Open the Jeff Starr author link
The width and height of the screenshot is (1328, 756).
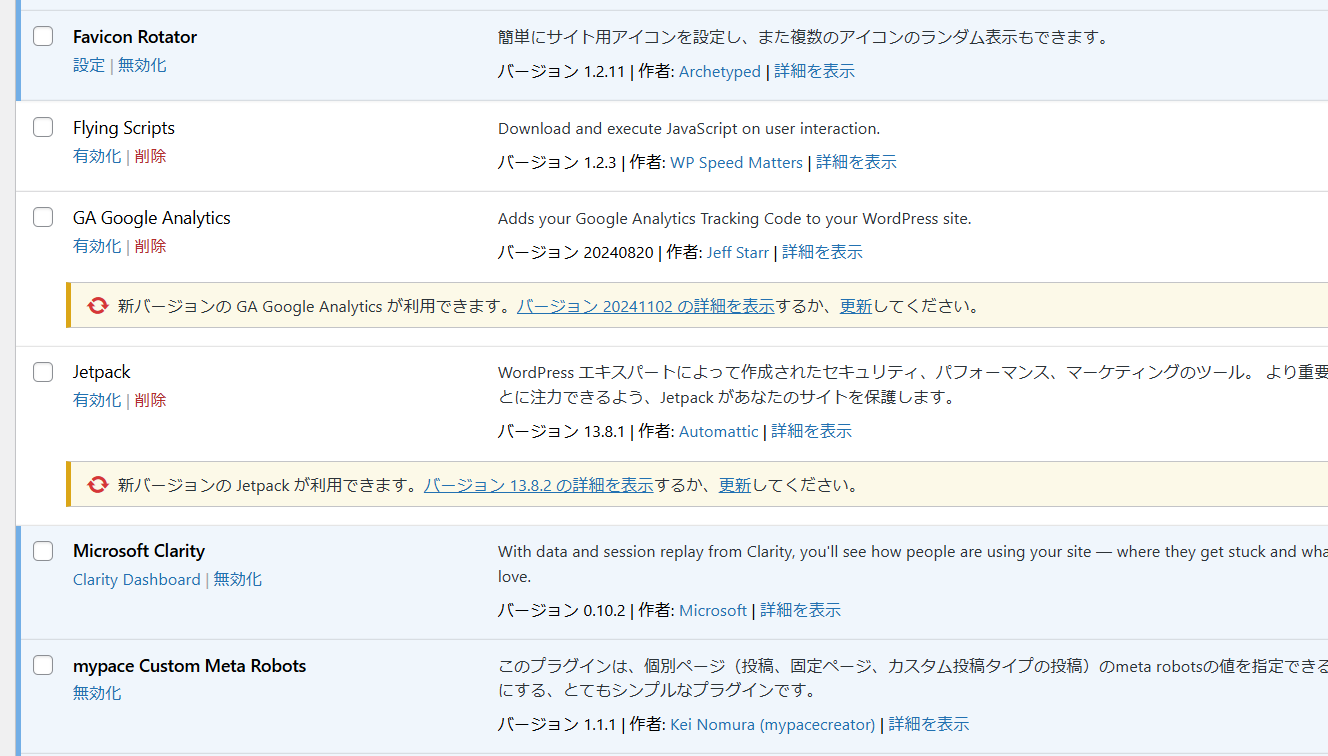(738, 252)
